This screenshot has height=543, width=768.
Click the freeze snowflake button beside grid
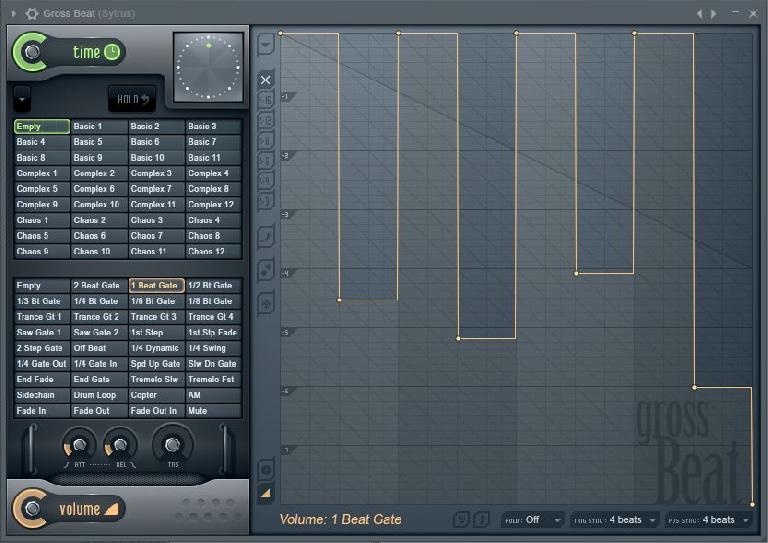pos(265,303)
